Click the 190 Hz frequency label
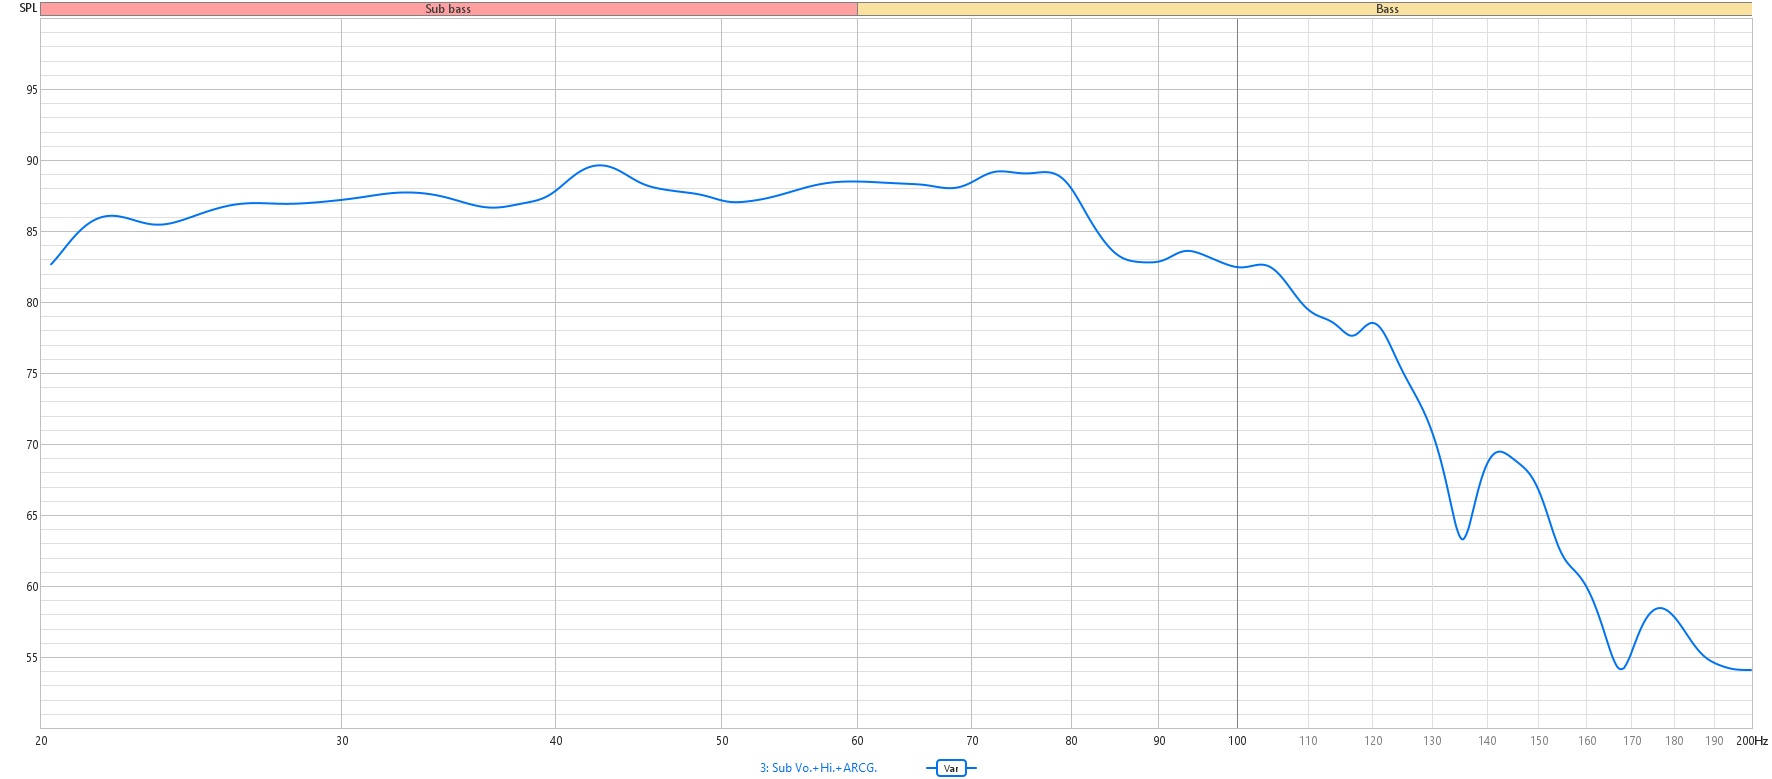Screen dimensions: 1772x779 [1714, 741]
